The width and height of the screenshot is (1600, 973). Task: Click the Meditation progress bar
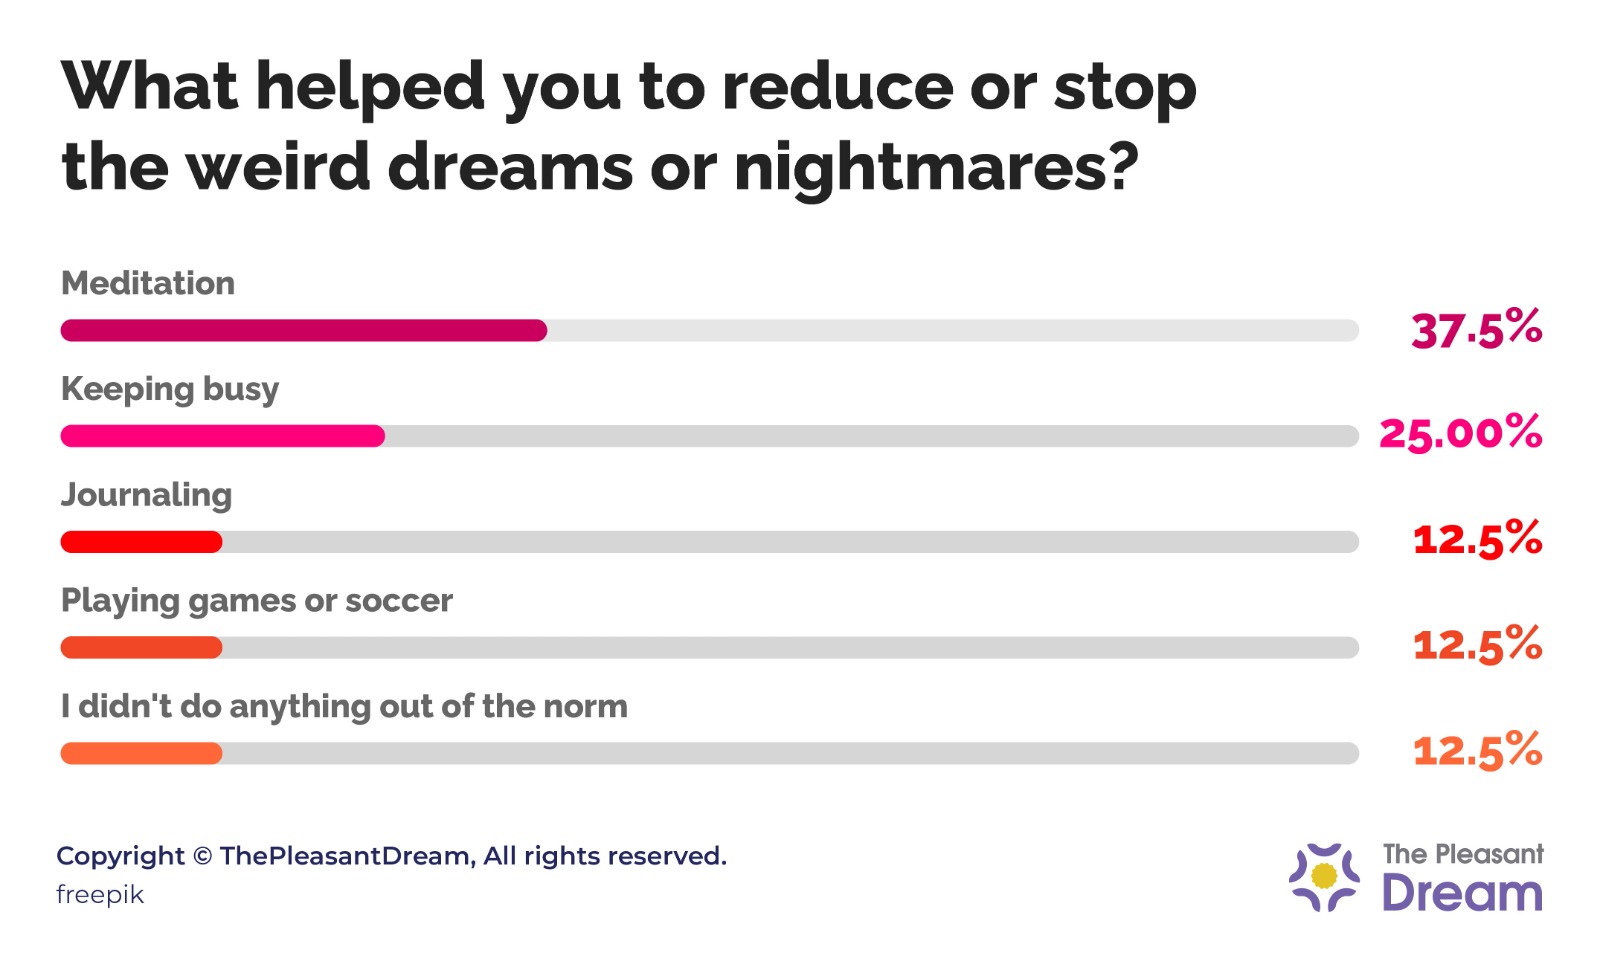(709, 331)
